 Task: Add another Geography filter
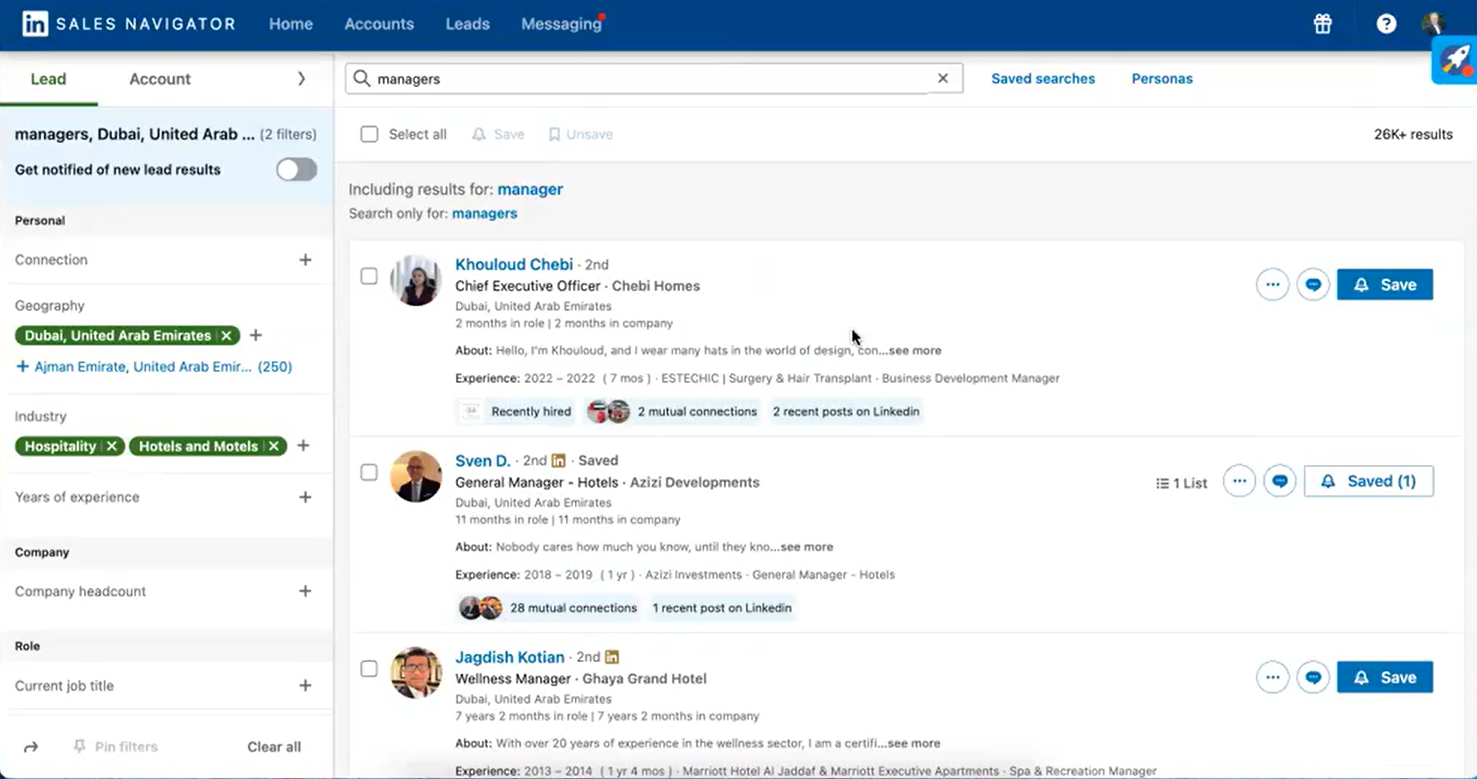point(256,336)
